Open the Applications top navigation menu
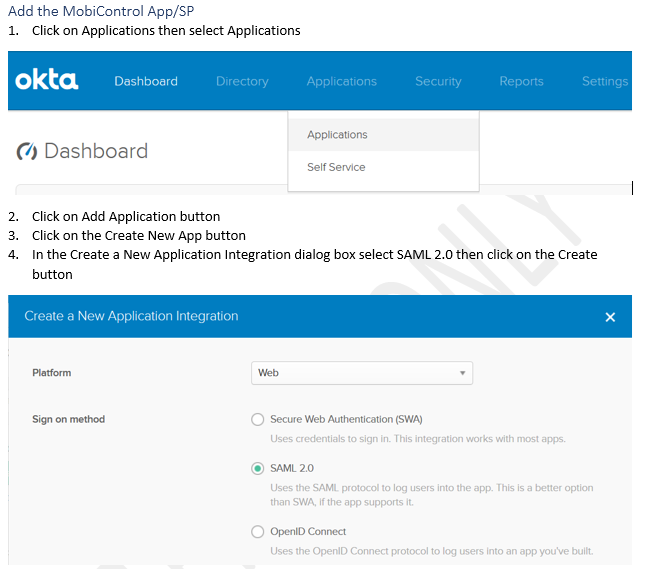The height and width of the screenshot is (569, 645). coord(342,82)
